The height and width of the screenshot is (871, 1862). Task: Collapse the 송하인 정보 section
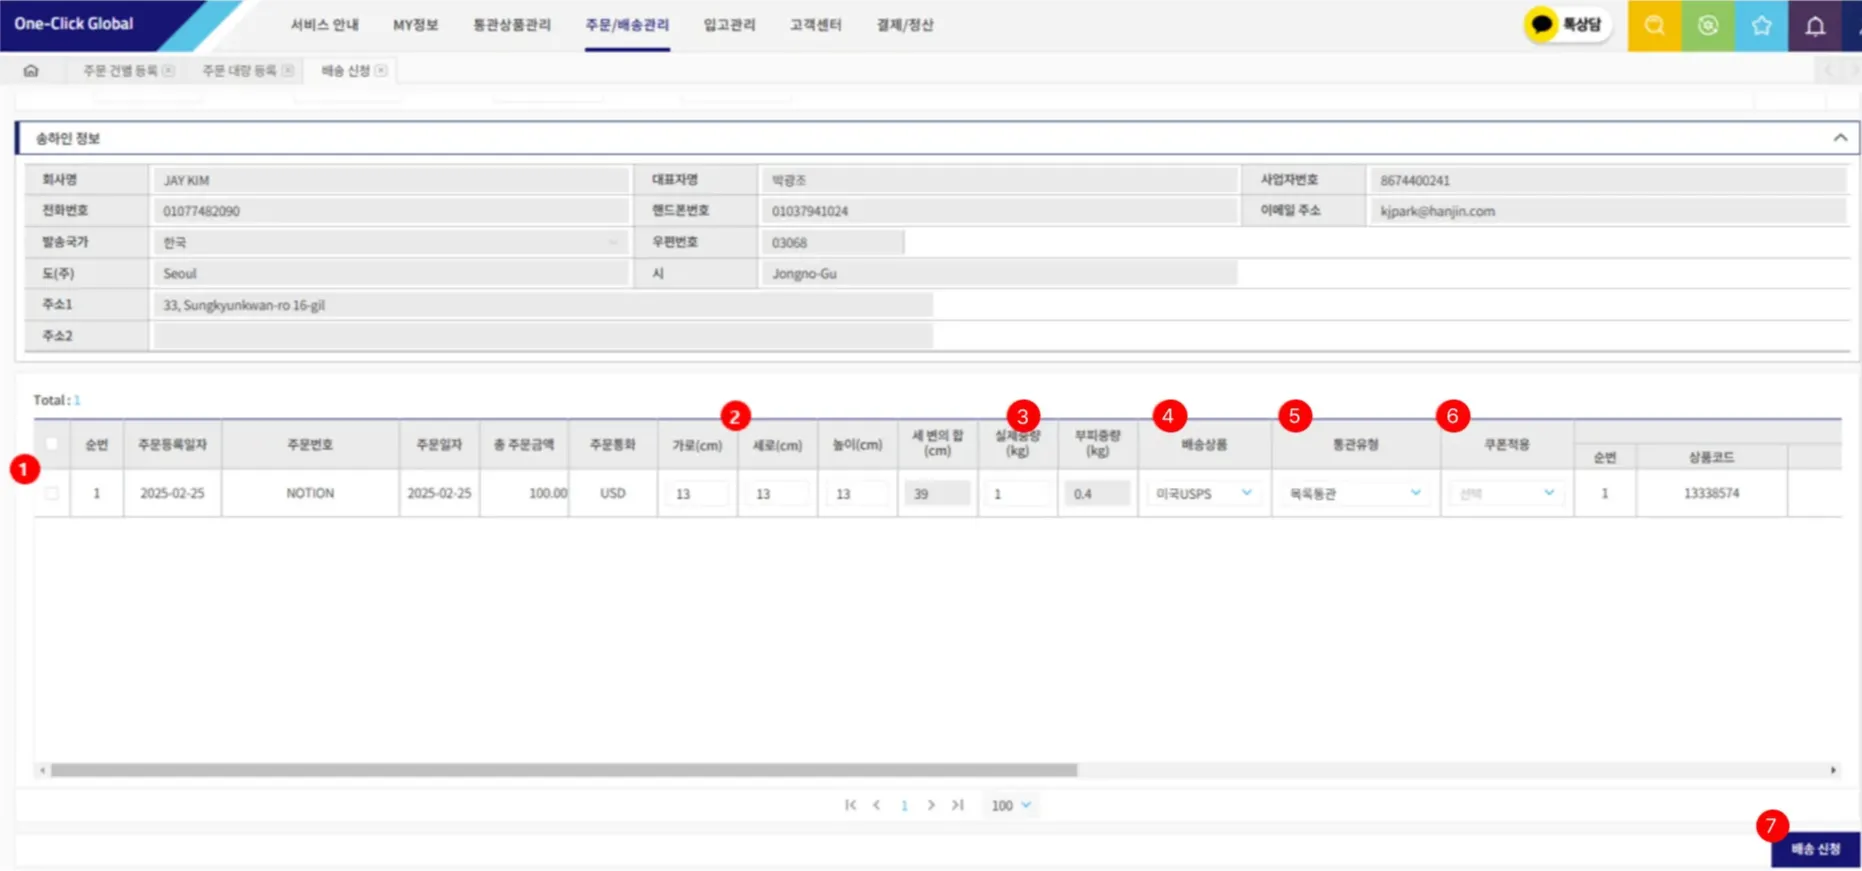point(1839,138)
